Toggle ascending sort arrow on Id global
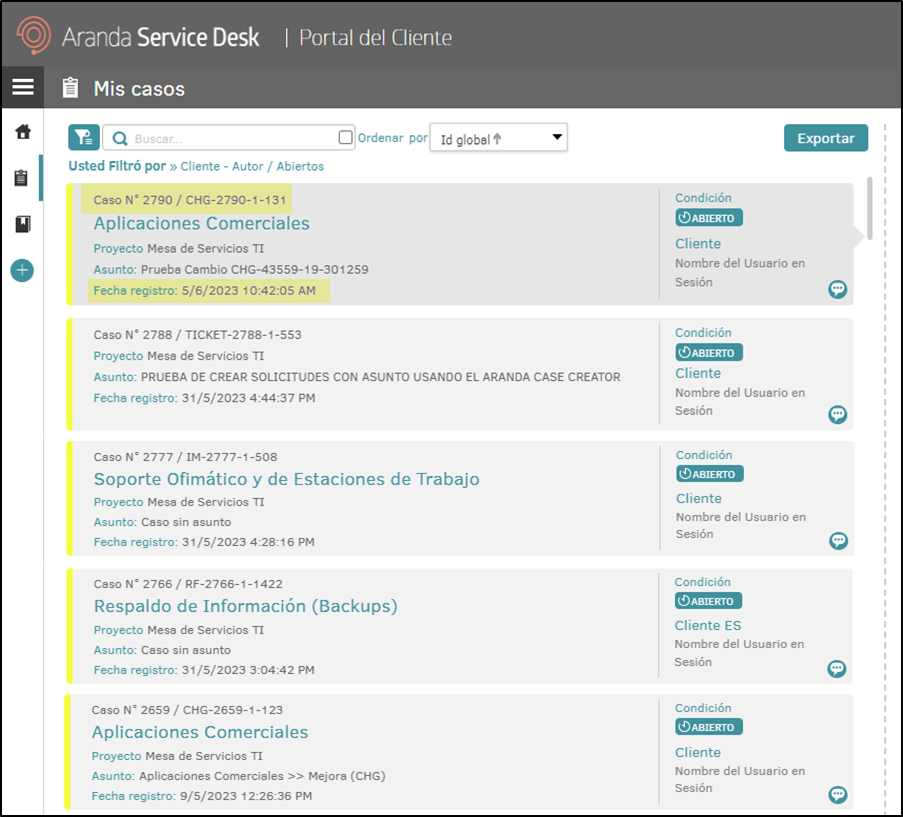 (x=497, y=139)
